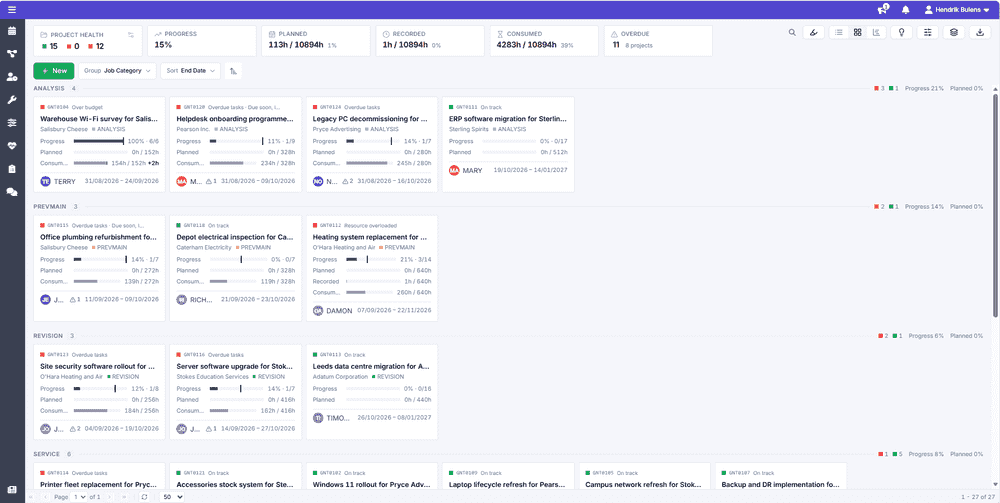The image size is (1000, 503).
Task: Click the Overdue 11 summary card
Action: [x=658, y=41]
